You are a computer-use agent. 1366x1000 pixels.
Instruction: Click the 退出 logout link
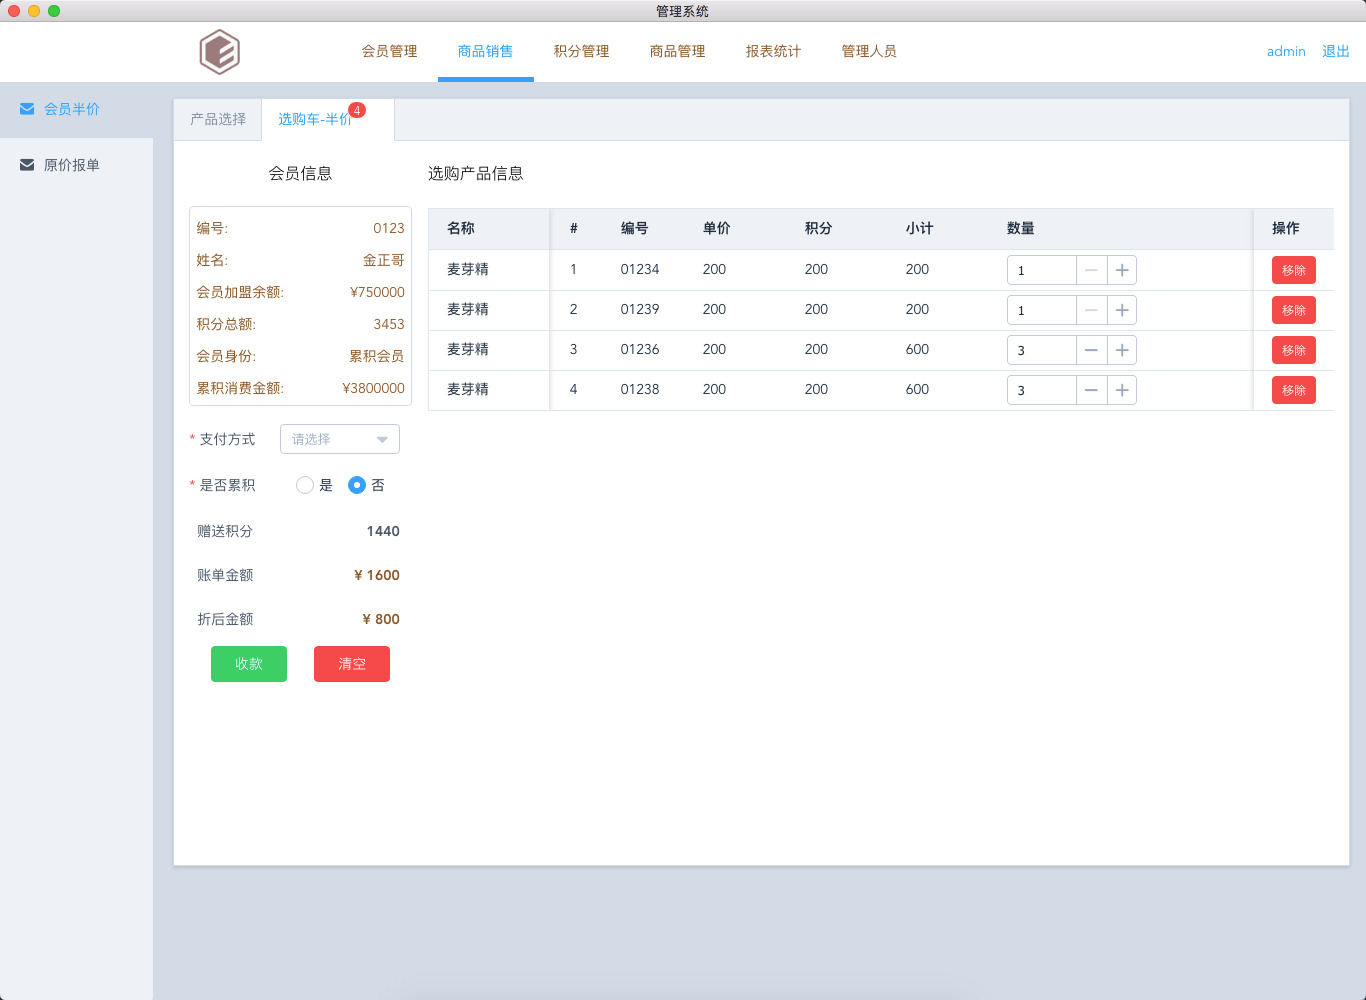pyautogui.click(x=1336, y=51)
